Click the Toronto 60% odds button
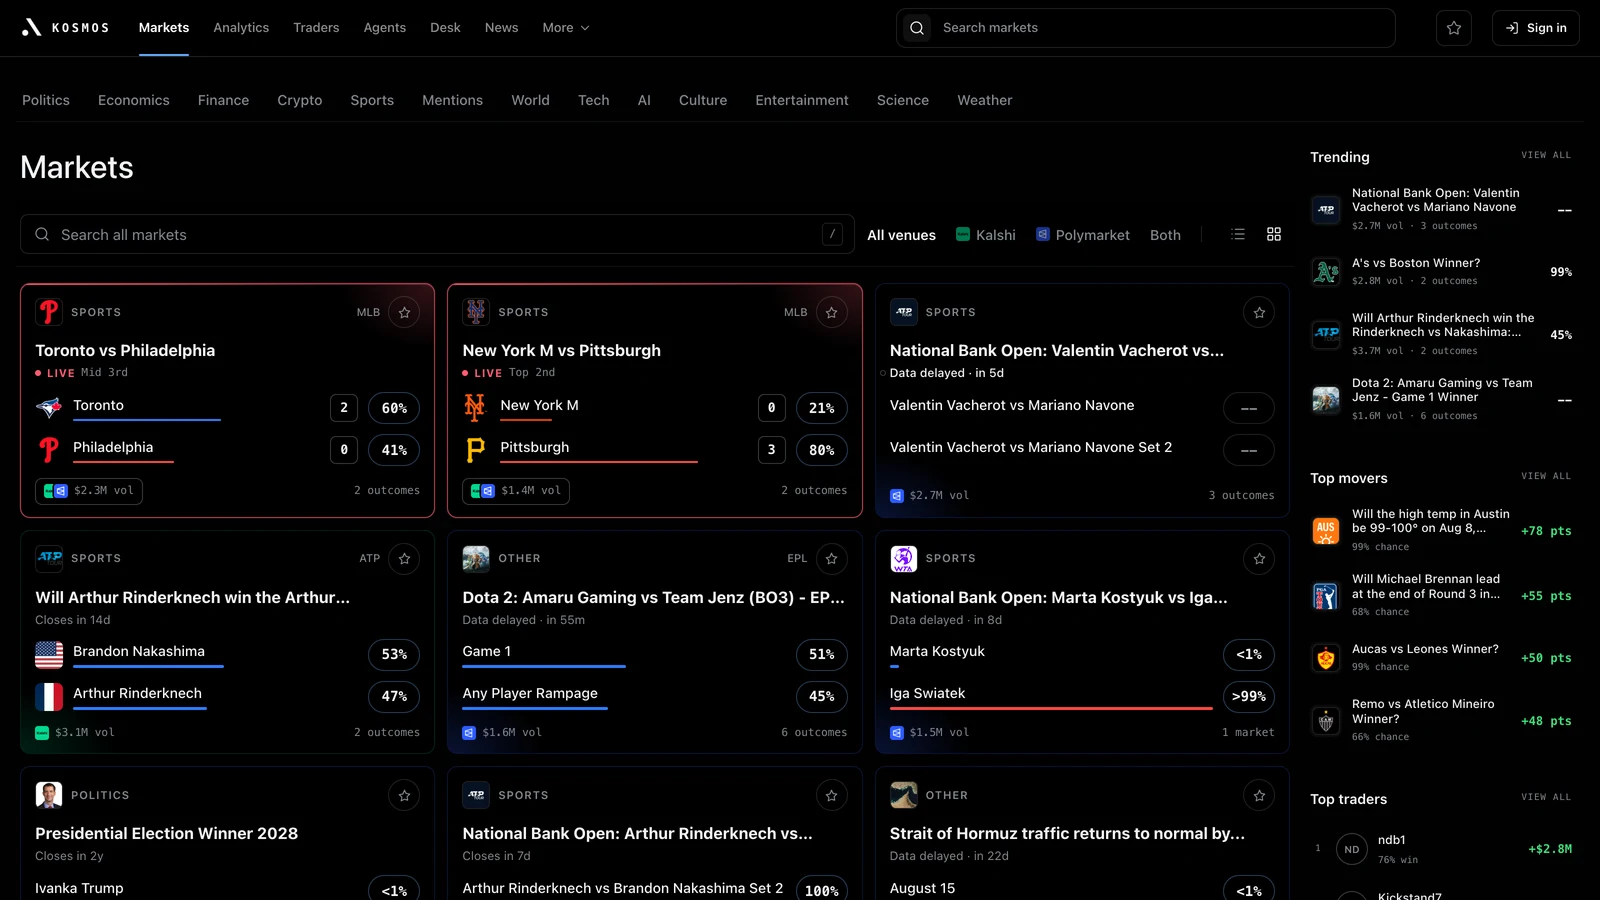Screen dimensions: 1600x900 [394, 408]
